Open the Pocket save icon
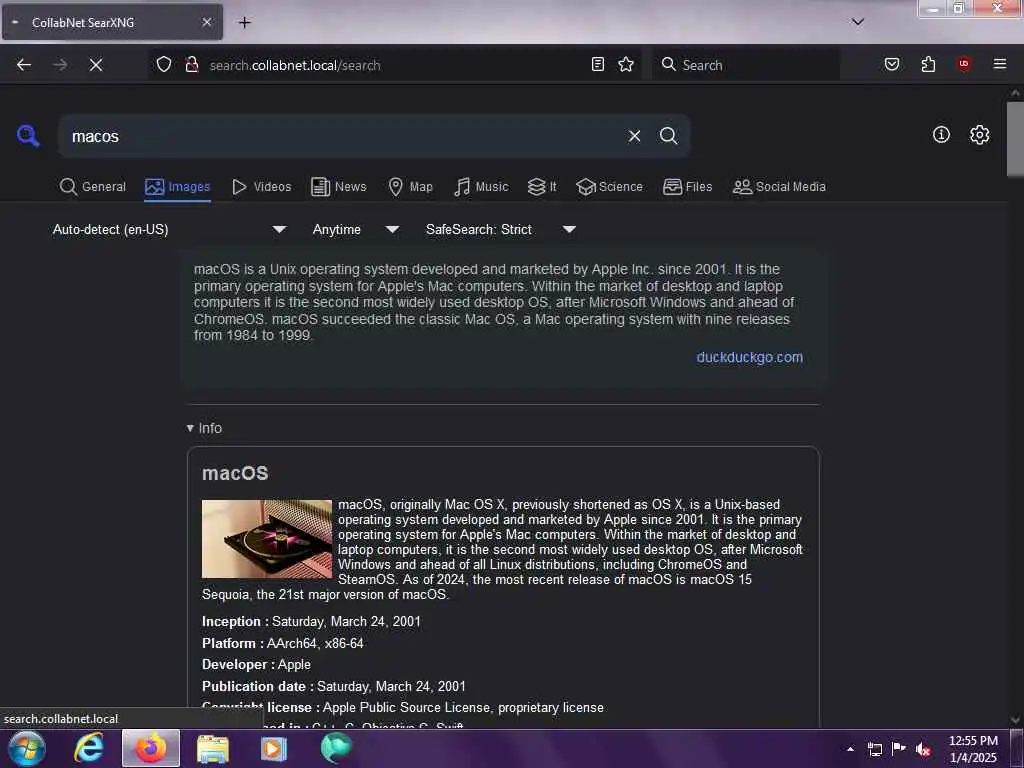The width and height of the screenshot is (1024, 768). 892,64
